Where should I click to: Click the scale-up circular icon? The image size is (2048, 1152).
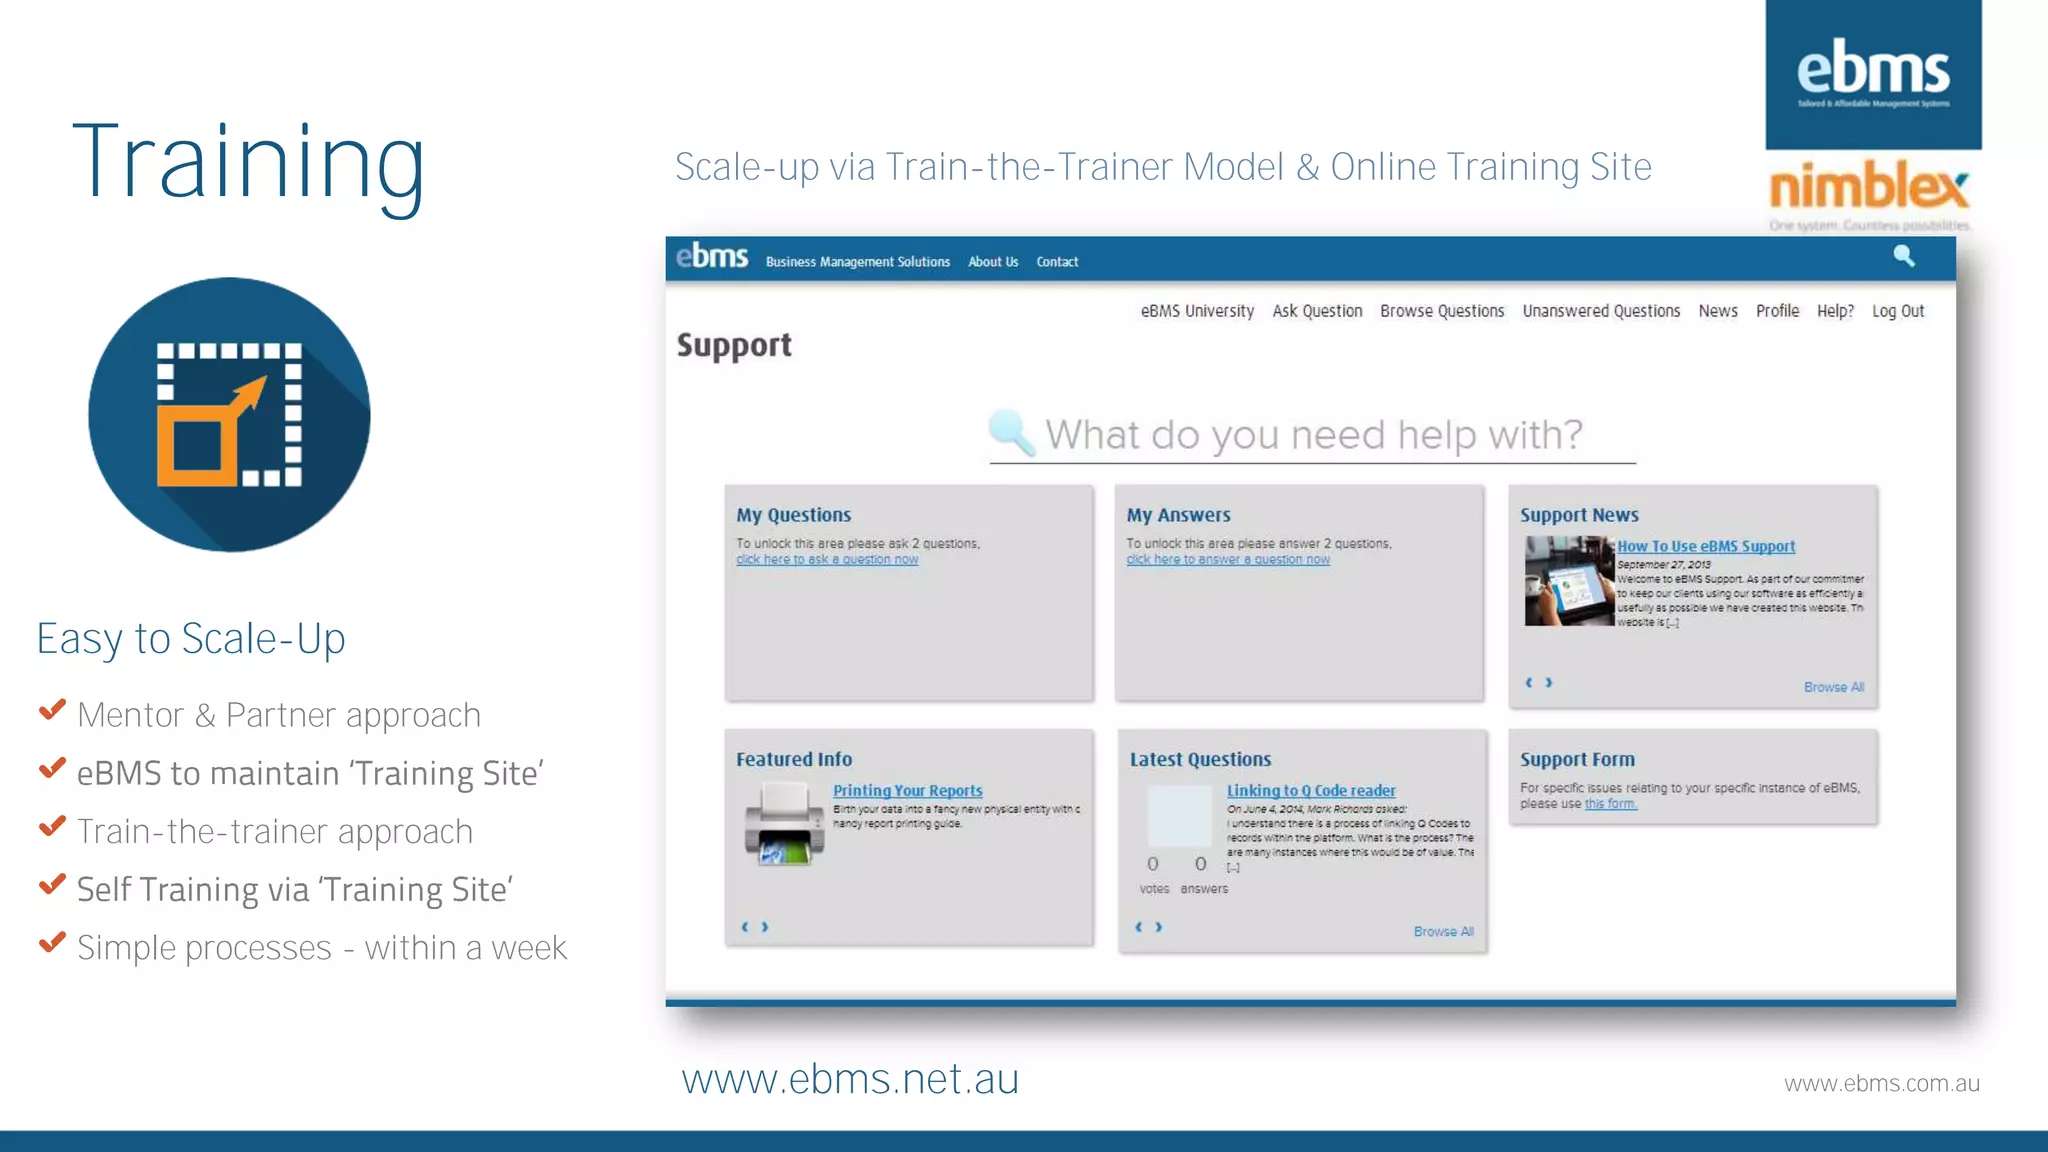coord(229,414)
